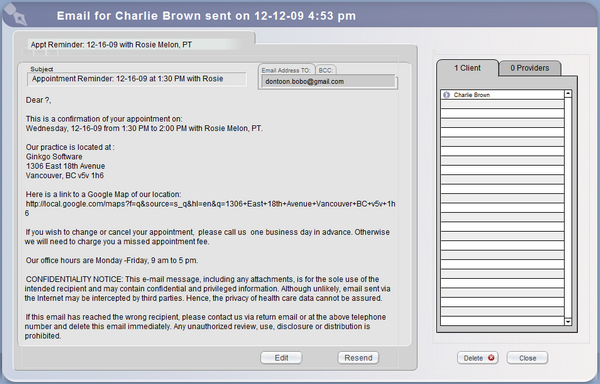Click the Close button
The width and height of the screenshot is (600, 384).
coord(527,358)
